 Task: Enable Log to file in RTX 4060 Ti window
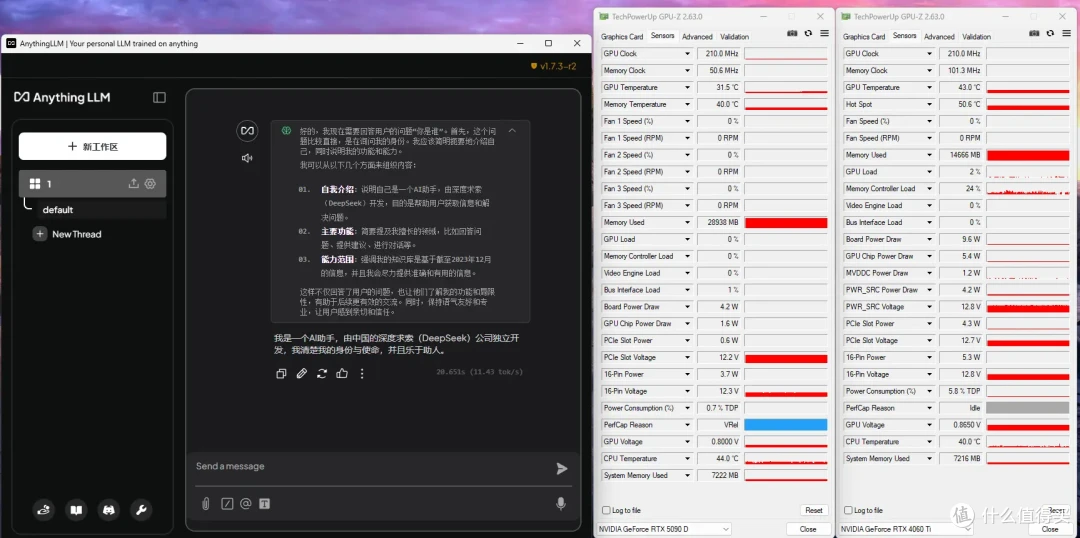click(847, 510)
